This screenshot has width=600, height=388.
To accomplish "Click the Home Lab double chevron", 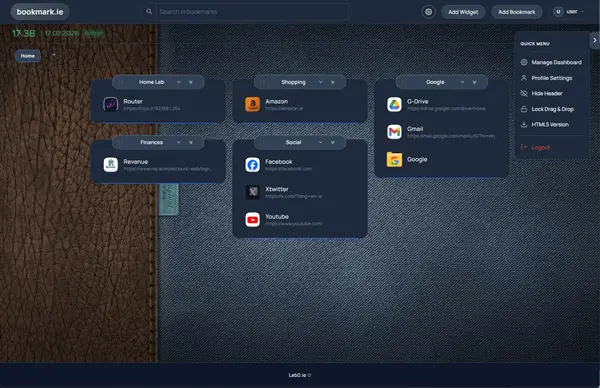I will tap(191, 82).
